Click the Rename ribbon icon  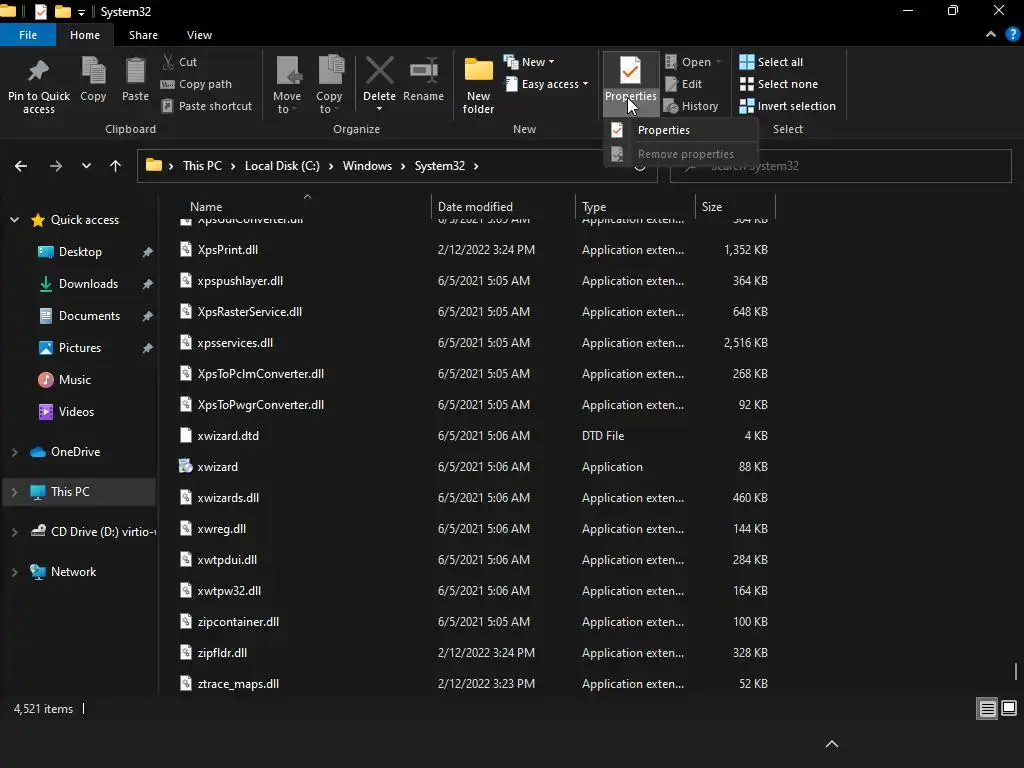(423, 71)
